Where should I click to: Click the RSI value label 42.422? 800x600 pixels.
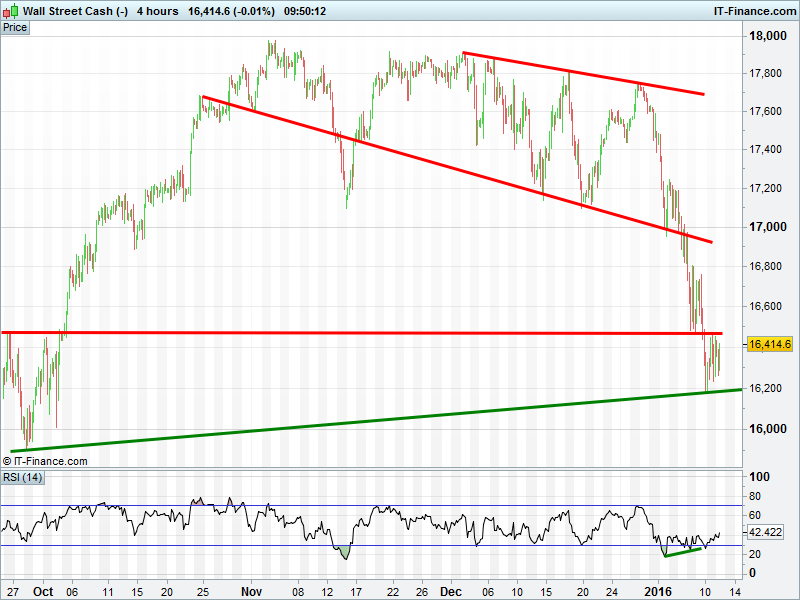pyautogui.click(x=770, y=534)
